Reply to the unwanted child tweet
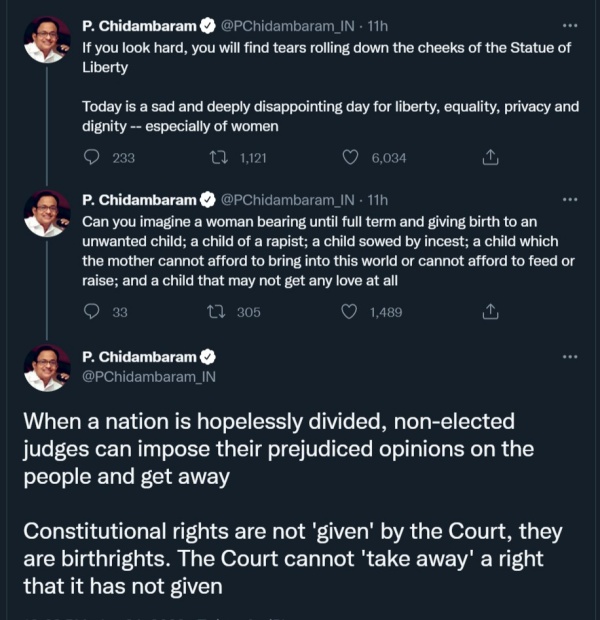600x620 pixels. (x=92, y=312)
